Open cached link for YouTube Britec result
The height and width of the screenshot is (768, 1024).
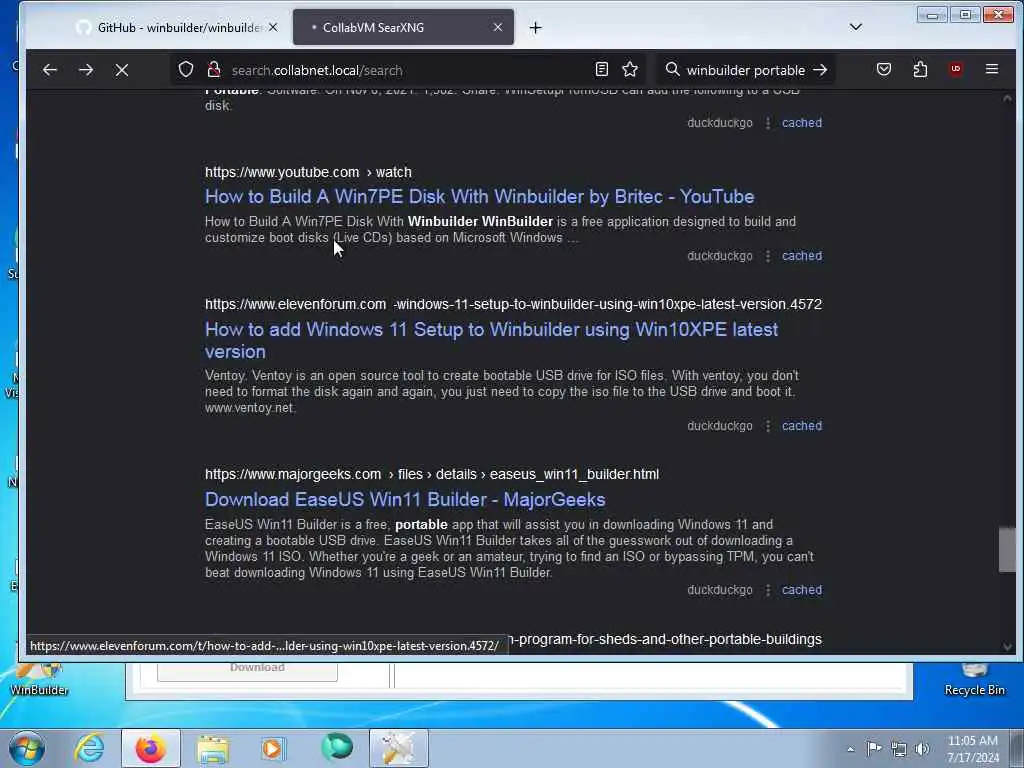pyautogui.click(x=801, y=256)
